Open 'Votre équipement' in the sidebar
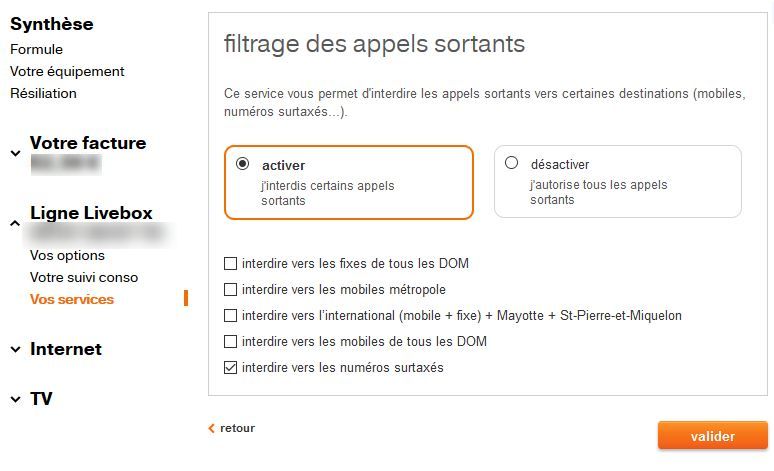774x471 pixels. coord(67,71)
